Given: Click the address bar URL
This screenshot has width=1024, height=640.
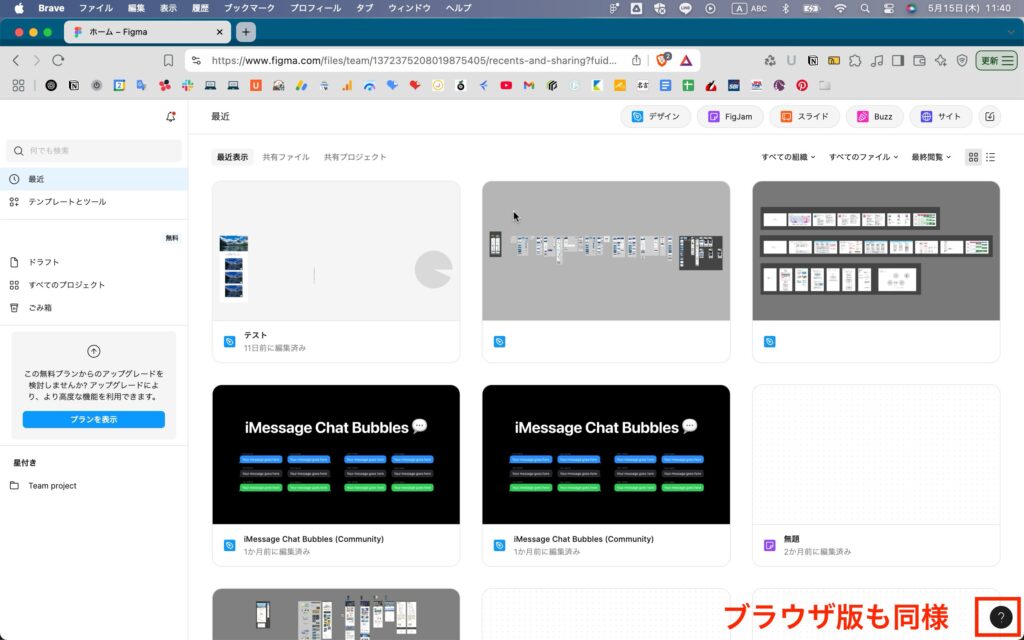Looking at the screenshot, I should [414, 61].
